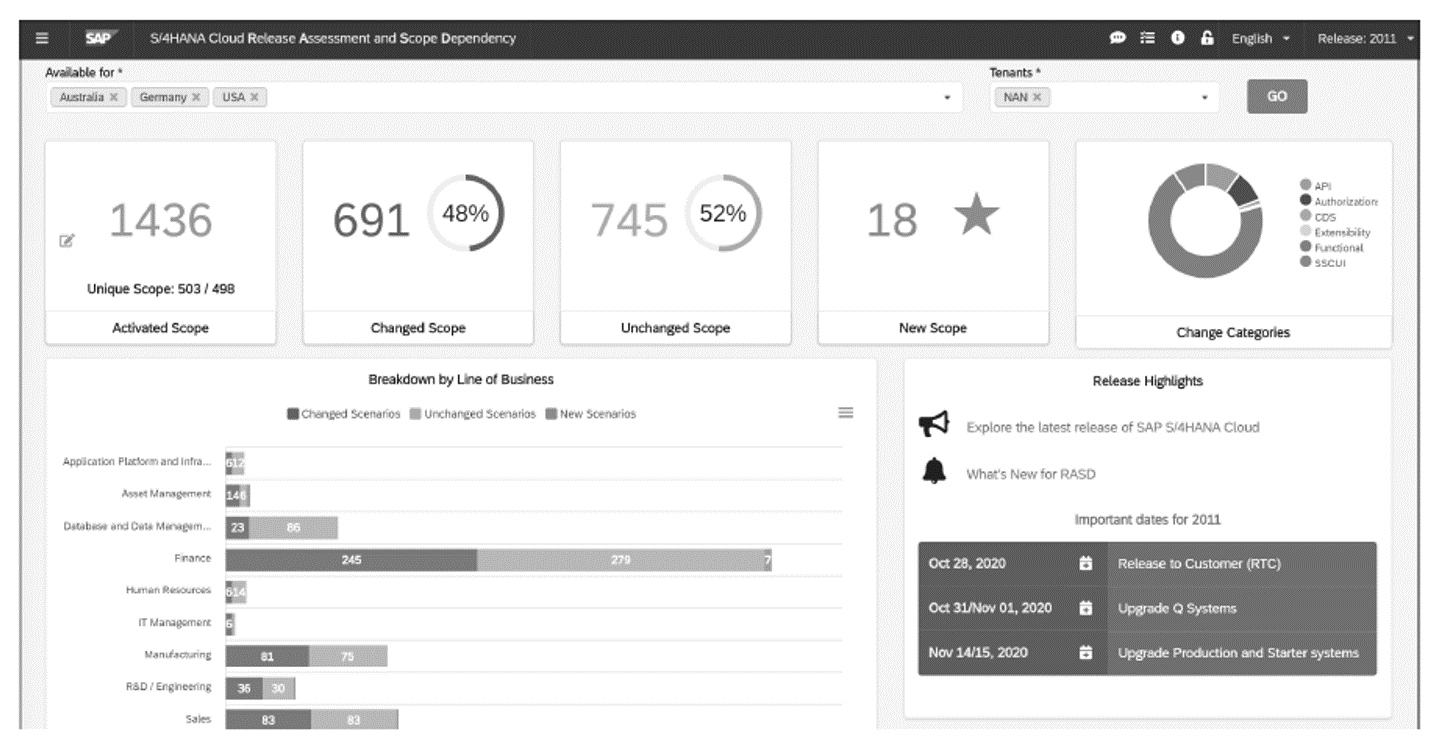Open the New Scope card footer
The height and width of the screenshot is (750, 1433).
pos(933,328)
